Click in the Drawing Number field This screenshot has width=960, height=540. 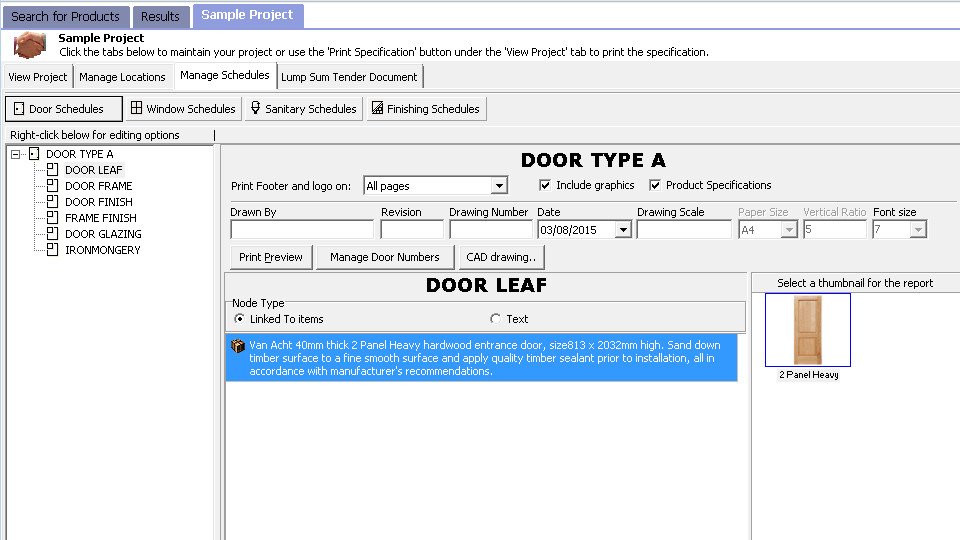490,230
